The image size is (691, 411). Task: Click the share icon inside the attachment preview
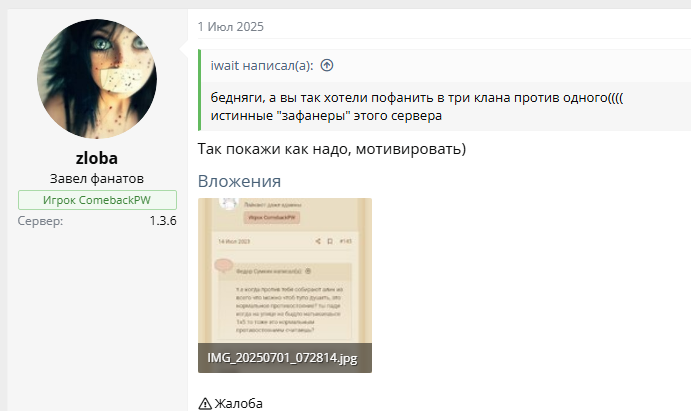[317, 241]
